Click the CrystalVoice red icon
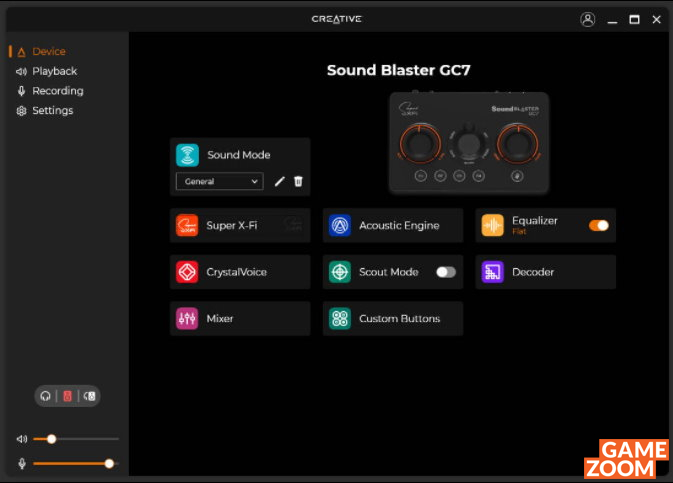The width and height of the screenshot is (673, 483). (187, 272)
